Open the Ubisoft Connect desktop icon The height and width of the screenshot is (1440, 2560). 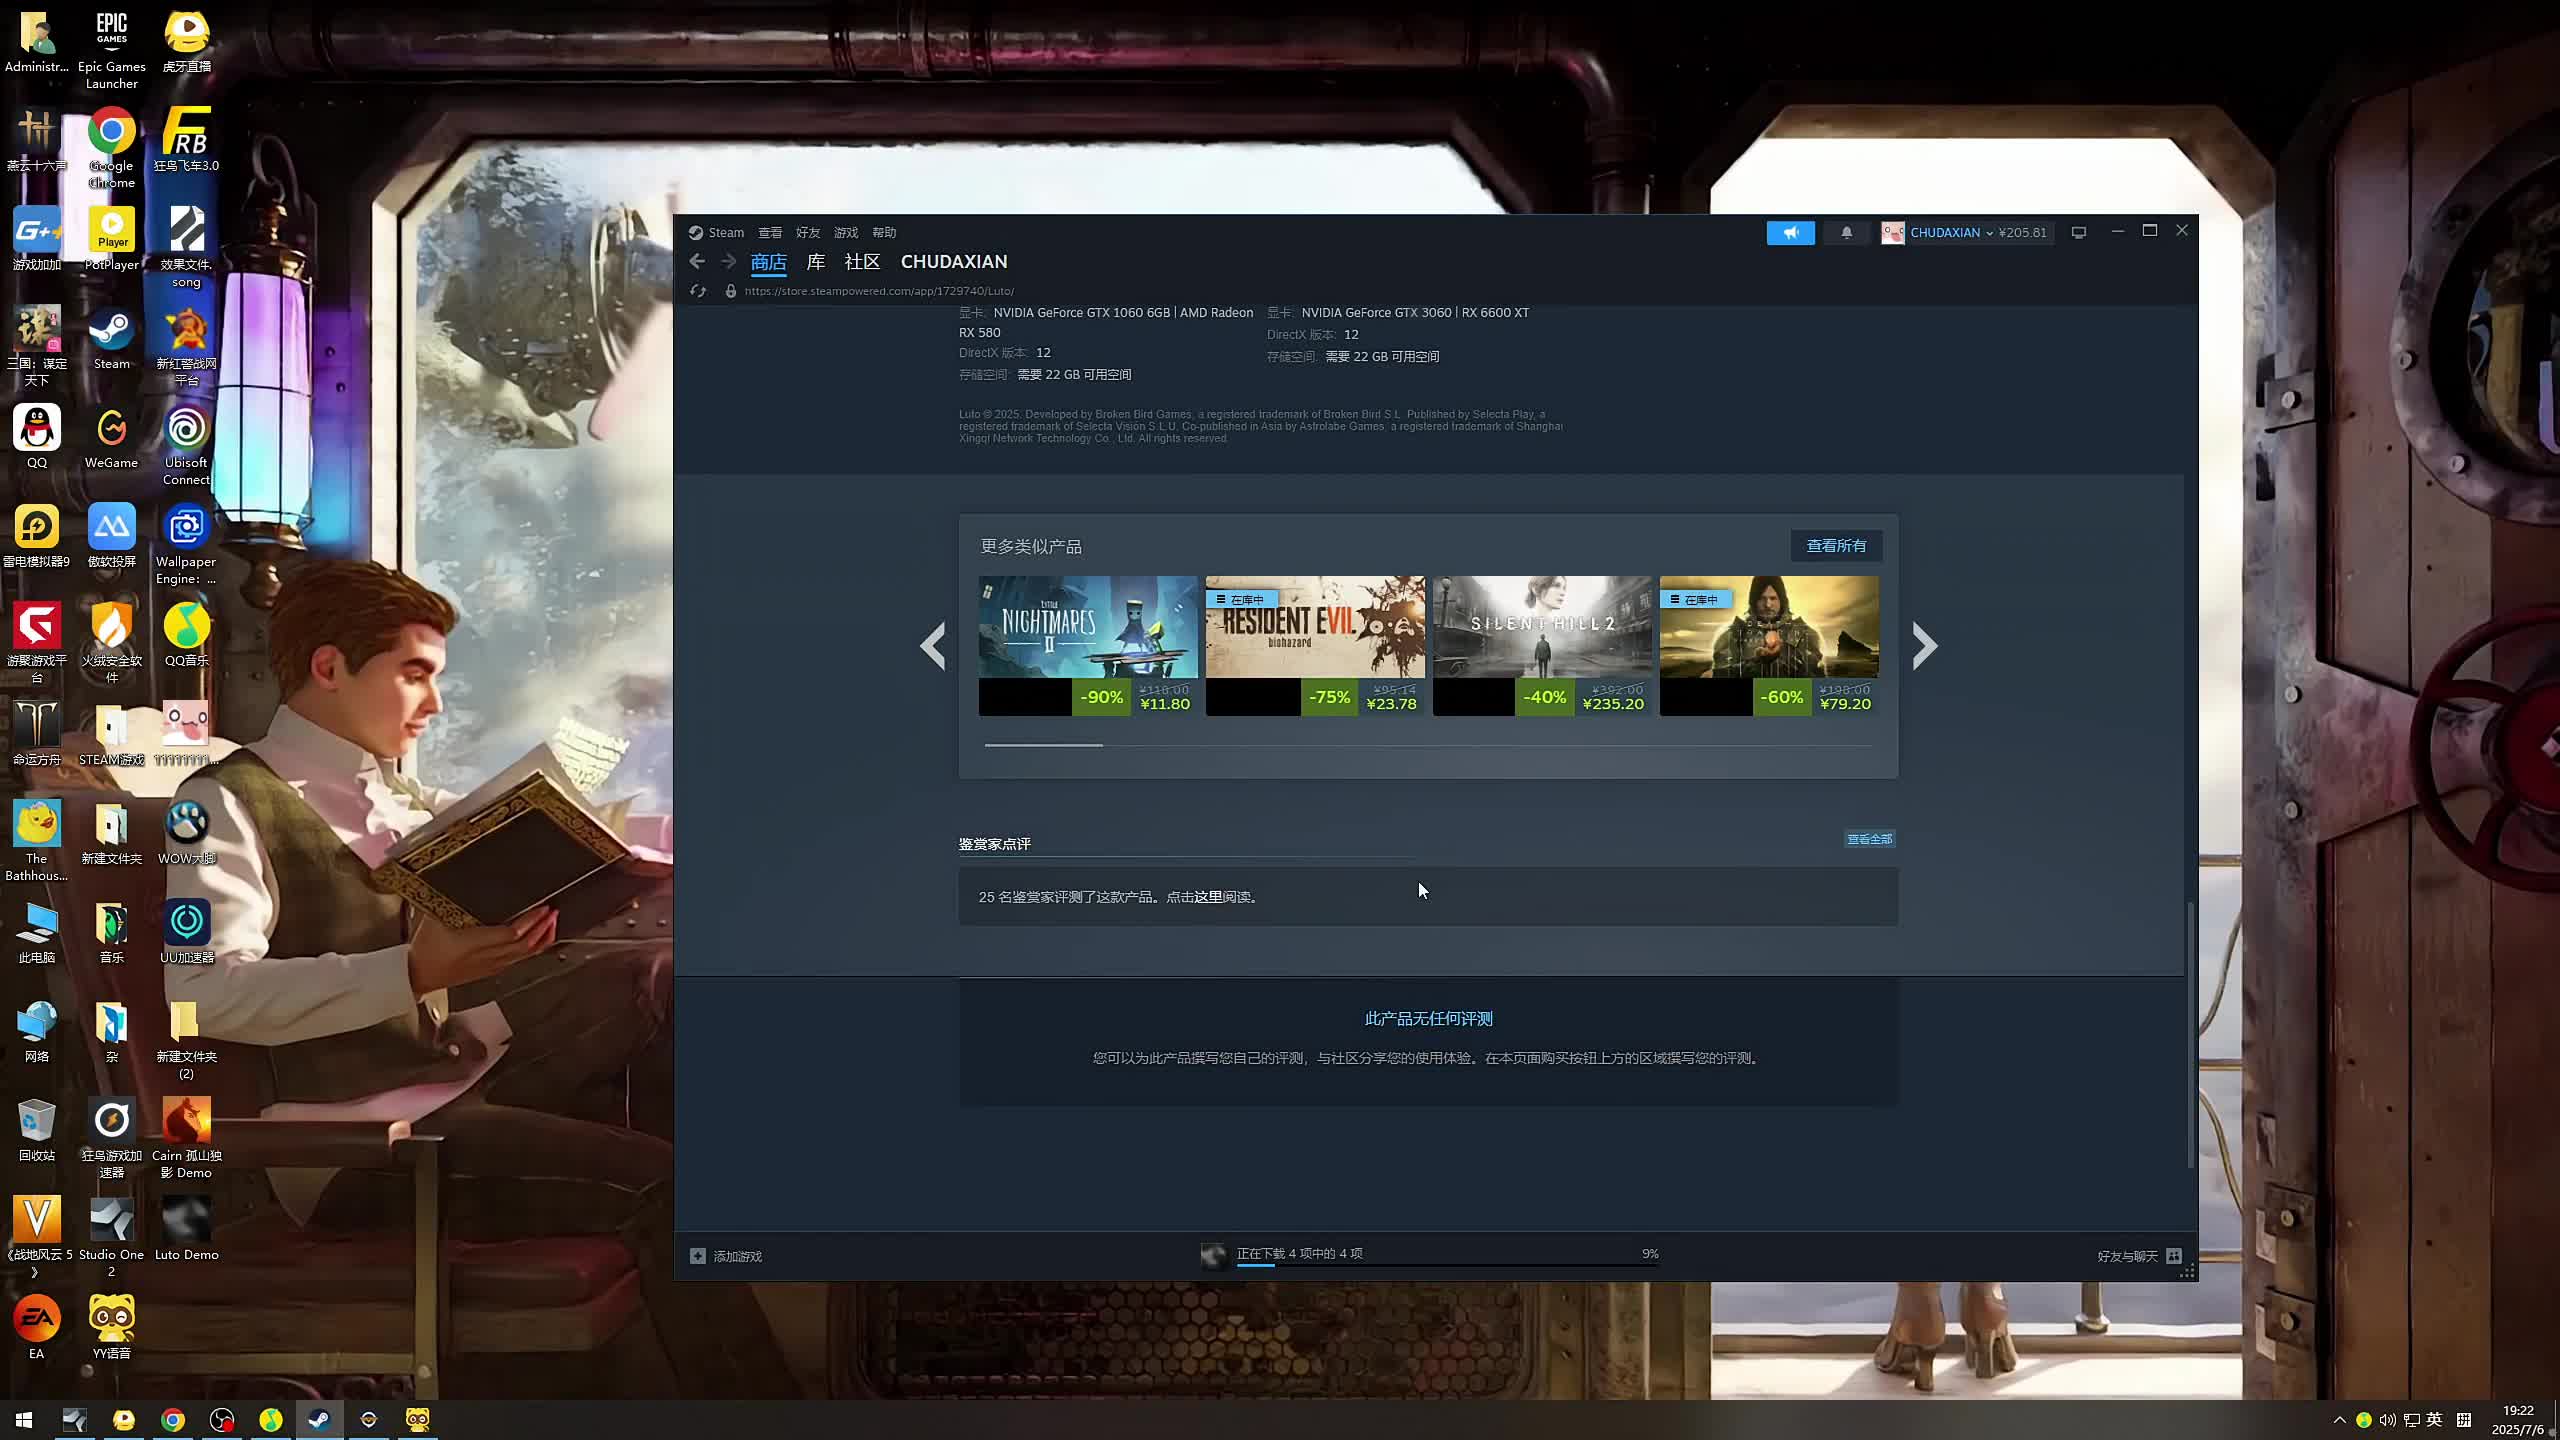pos(186,446)
